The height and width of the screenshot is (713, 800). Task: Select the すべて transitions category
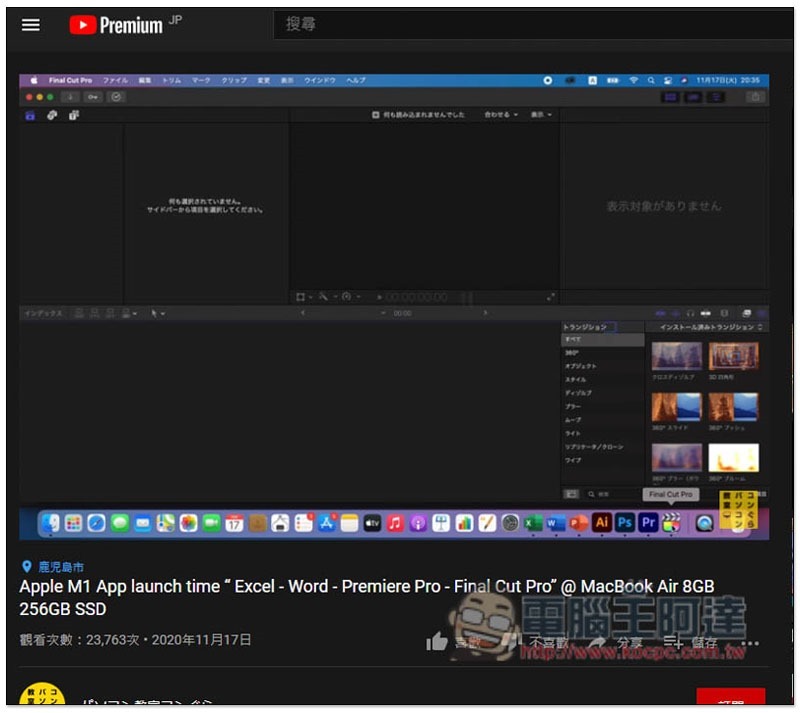(x=602, y=339)
